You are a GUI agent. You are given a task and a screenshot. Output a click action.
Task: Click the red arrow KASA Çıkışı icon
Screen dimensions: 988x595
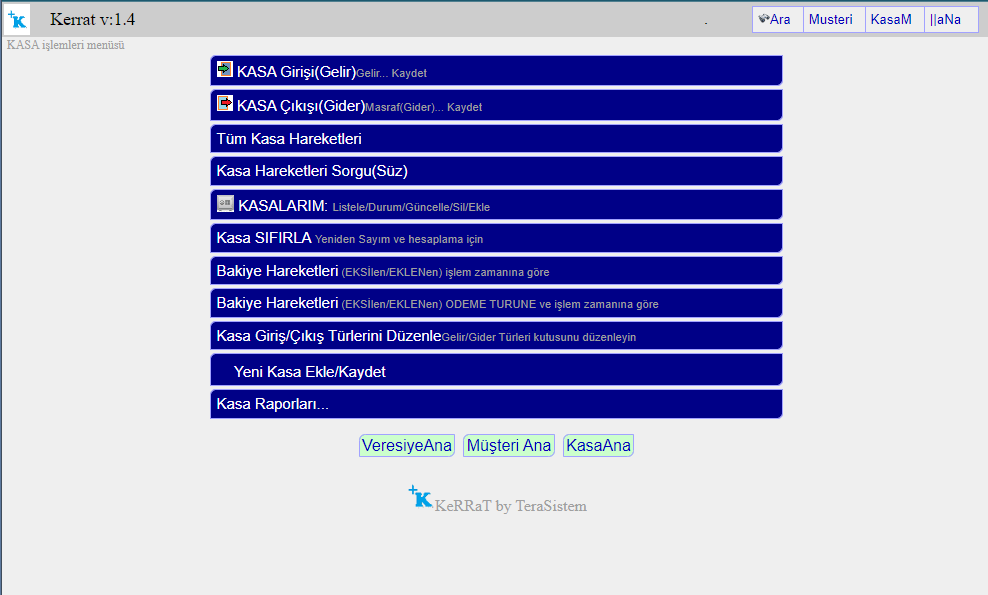tap(225, 104)
